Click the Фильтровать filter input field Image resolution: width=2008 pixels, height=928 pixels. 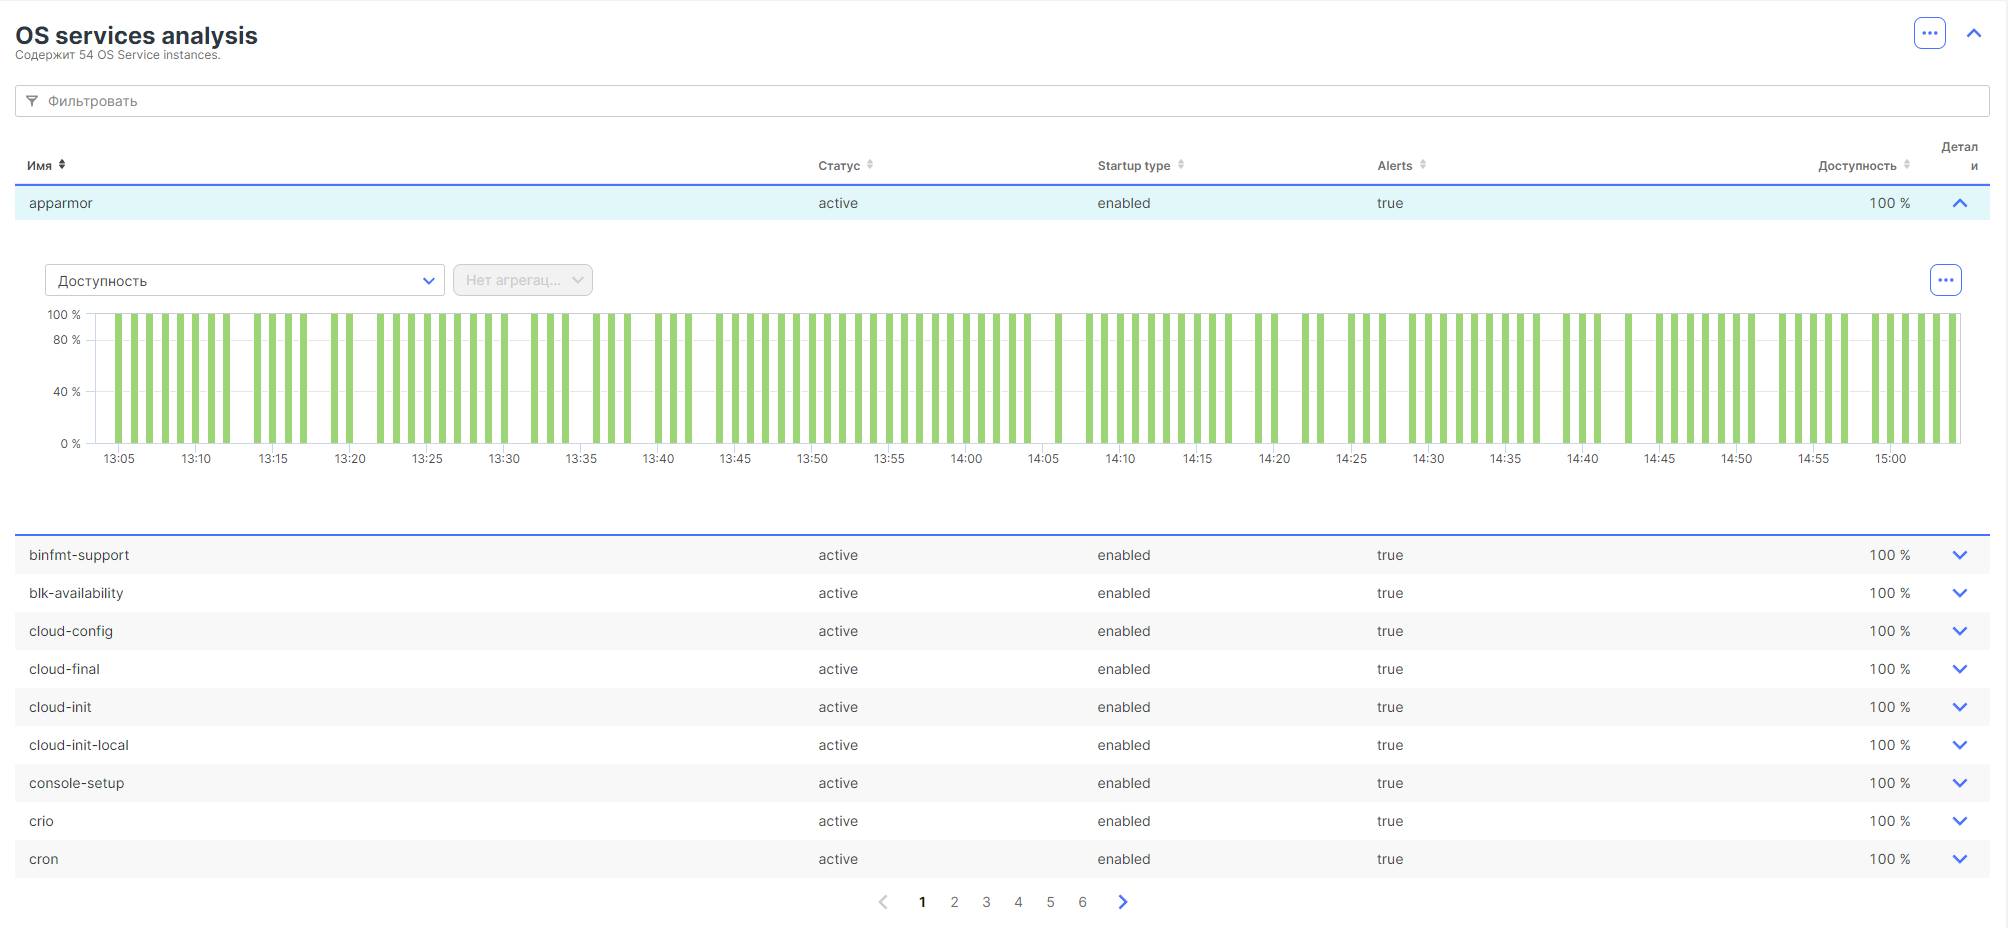[x=1000, y=101]
